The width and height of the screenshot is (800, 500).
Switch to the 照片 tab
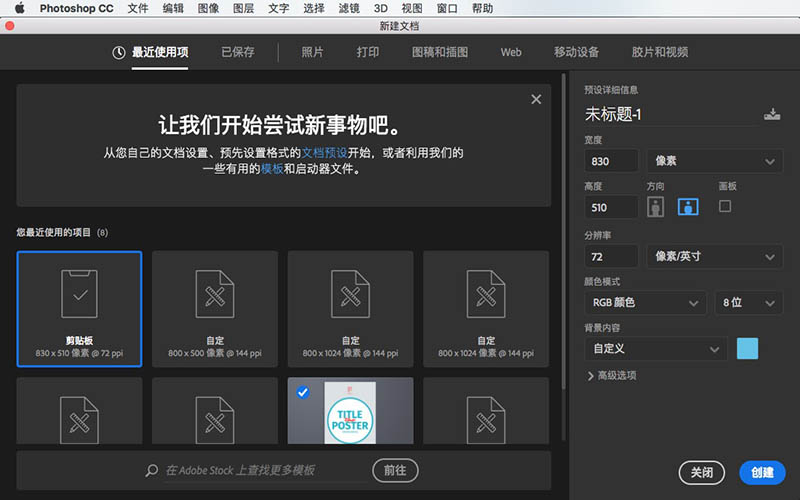click(312, 52)
